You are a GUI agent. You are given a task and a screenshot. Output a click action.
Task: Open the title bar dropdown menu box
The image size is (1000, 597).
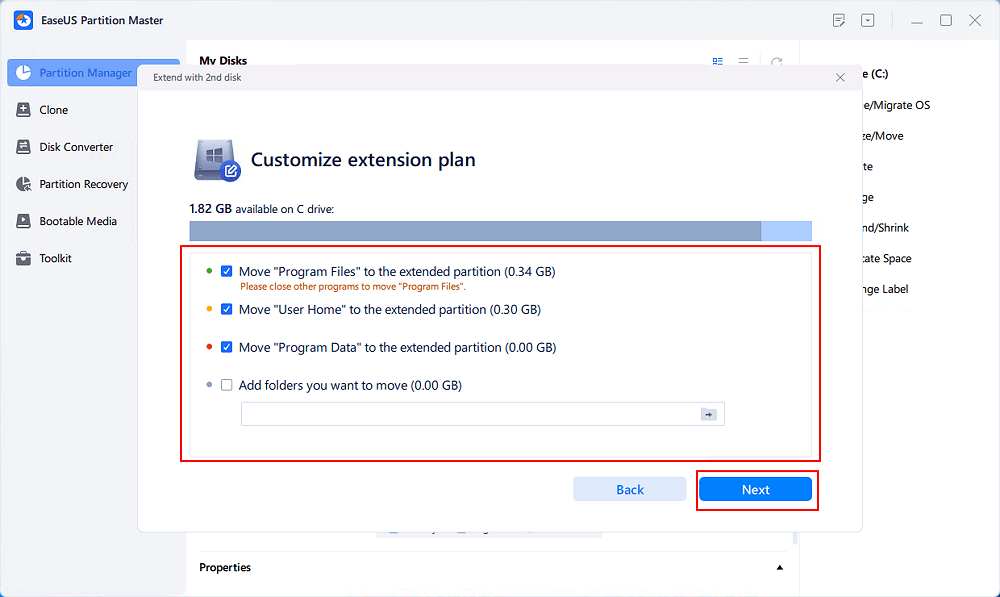868,20
